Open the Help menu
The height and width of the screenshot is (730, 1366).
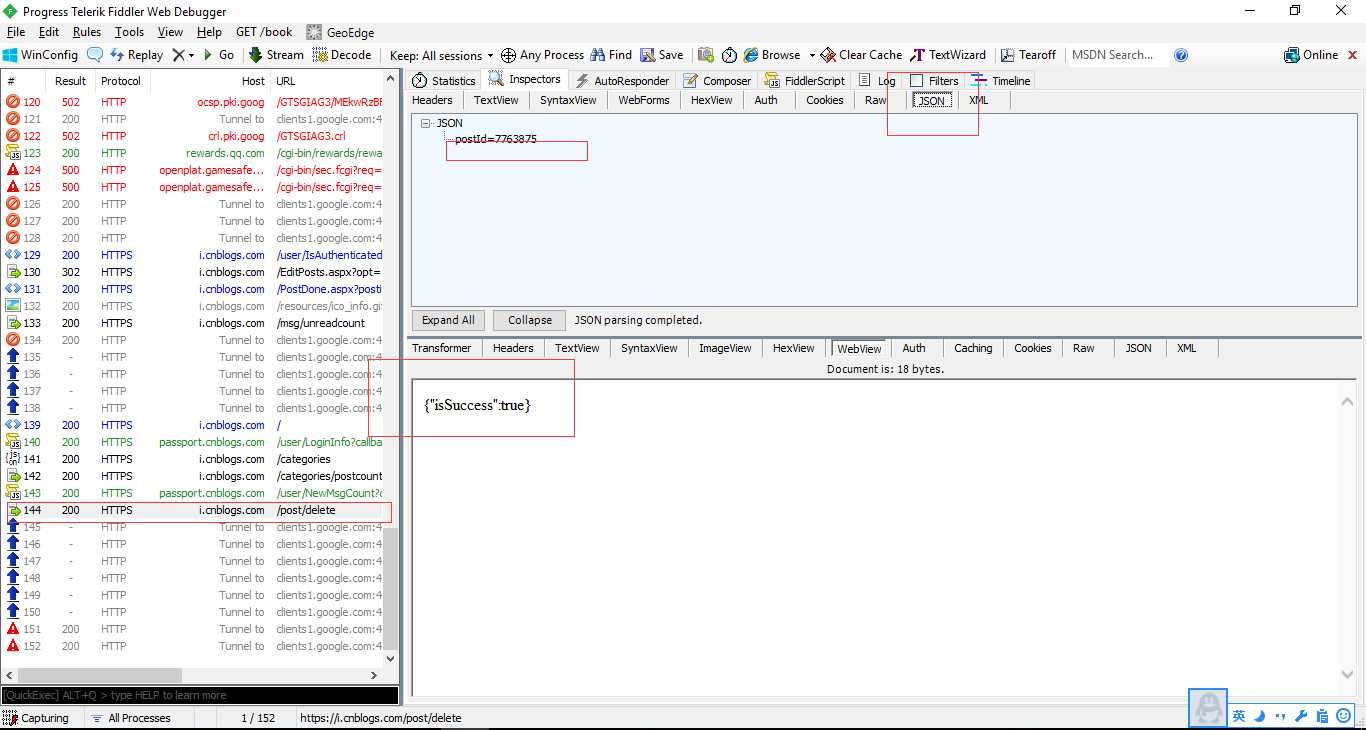click(x=210, y=32)
